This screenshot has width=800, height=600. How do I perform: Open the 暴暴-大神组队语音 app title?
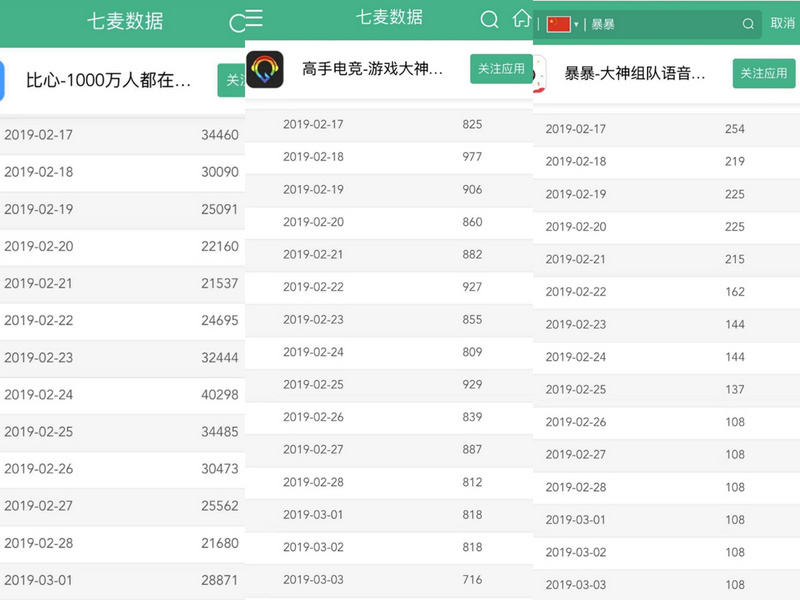(x=635, y=73)
